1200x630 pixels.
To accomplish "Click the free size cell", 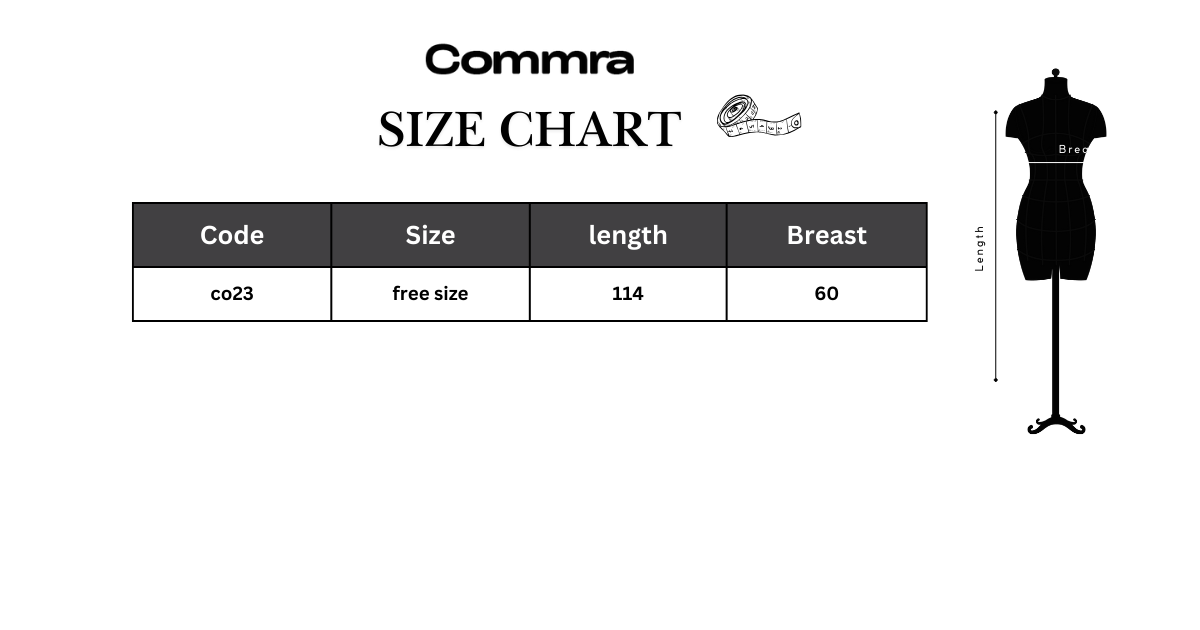I will pos(430,294).
